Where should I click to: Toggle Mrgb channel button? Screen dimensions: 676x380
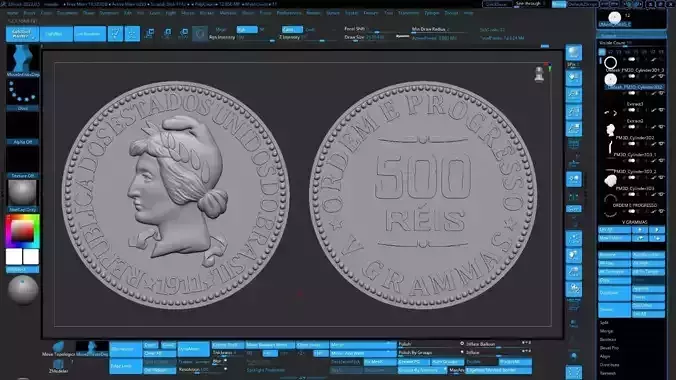point(221,29)
